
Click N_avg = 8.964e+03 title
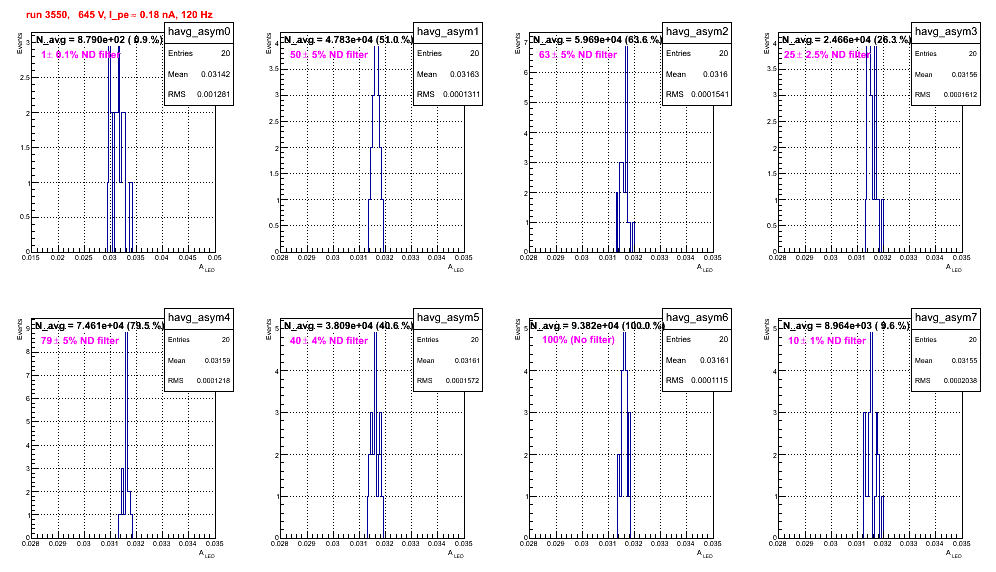point(845,325)
